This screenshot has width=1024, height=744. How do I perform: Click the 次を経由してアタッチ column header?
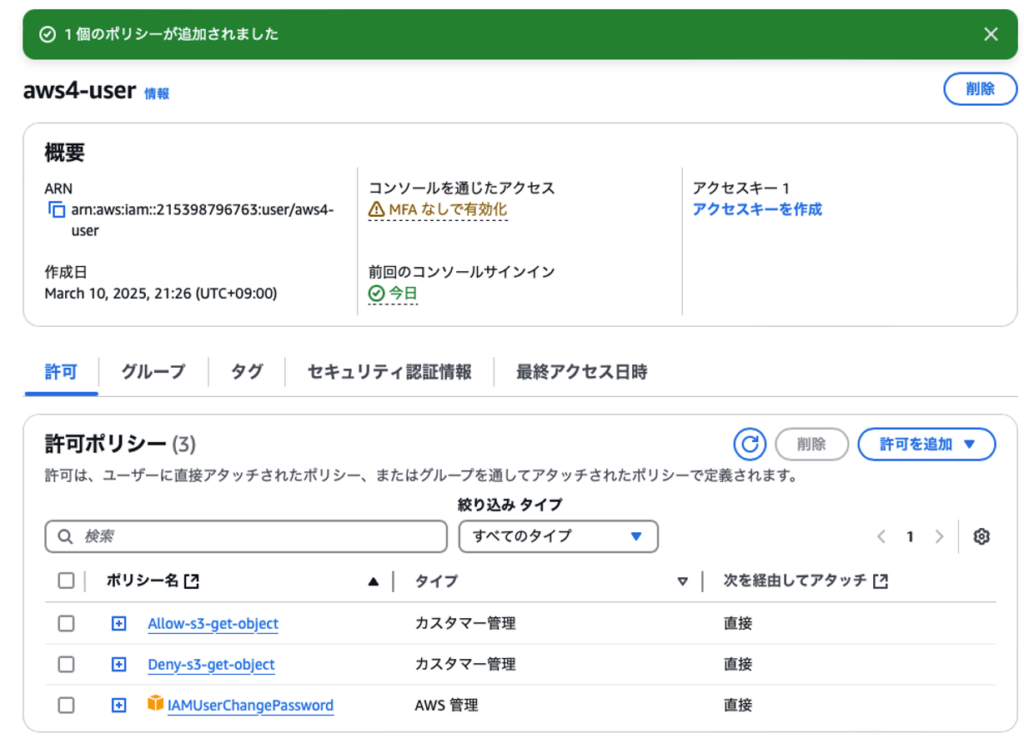point(795,581)
